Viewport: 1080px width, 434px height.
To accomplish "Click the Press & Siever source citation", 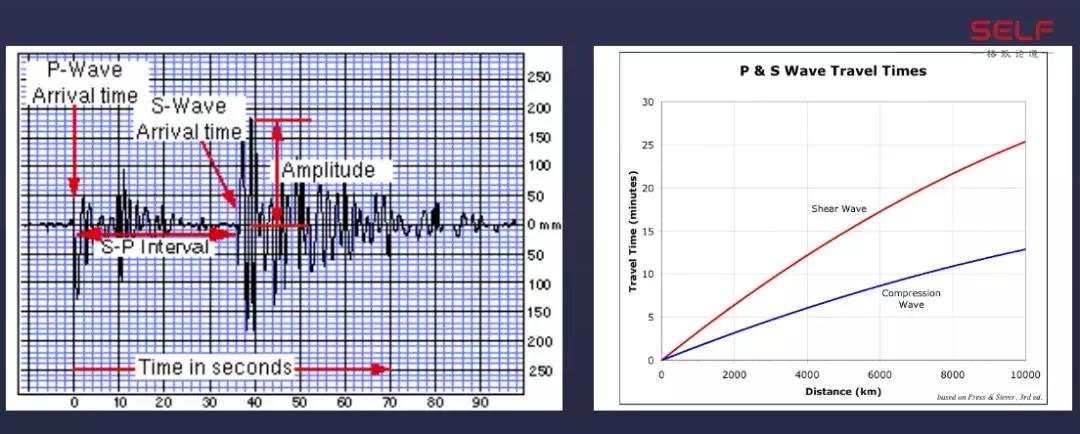I will [x=987, y=399].
